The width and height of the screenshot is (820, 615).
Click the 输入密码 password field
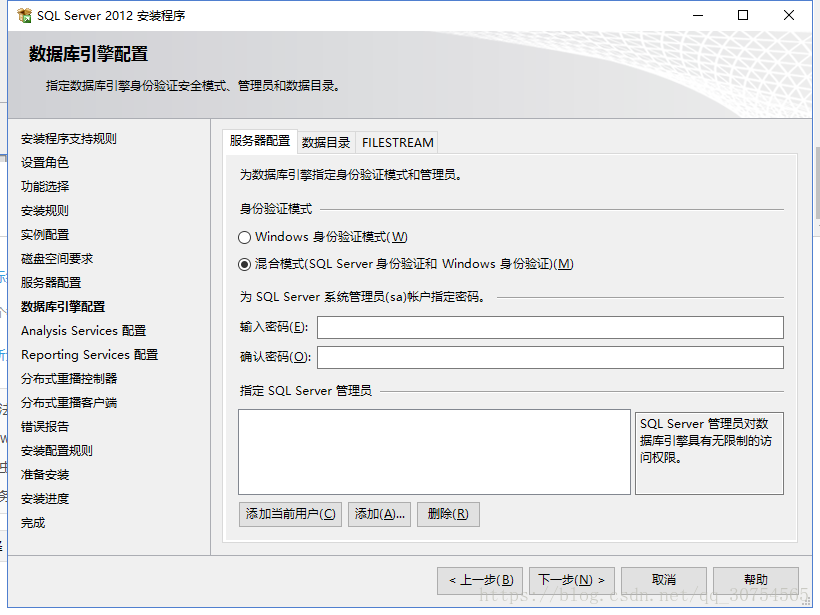point(550,328)
